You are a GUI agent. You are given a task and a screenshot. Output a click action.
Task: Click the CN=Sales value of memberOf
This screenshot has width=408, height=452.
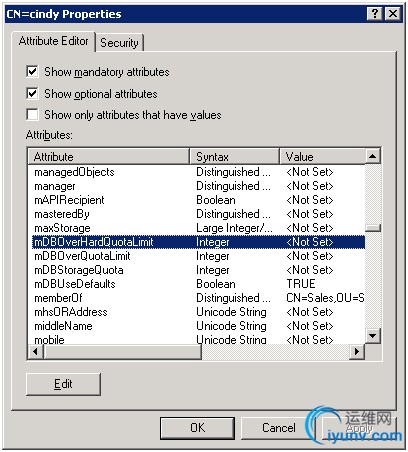click(x=325, y=298)
